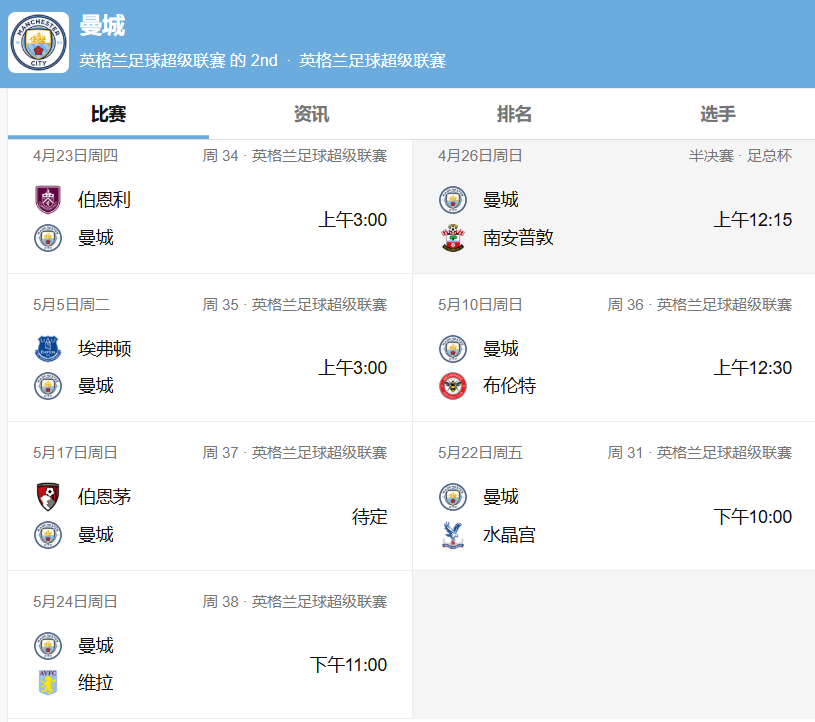Viewport: 815px width, 722px height.
Task: Click the Aston Villa team crest
Action: 48,683
